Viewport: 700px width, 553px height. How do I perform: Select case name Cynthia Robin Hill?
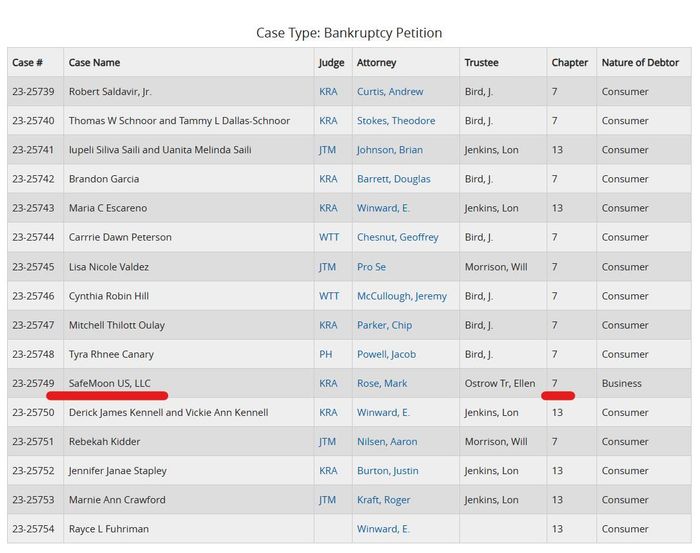pyautogui.click(x=108, y=296)
